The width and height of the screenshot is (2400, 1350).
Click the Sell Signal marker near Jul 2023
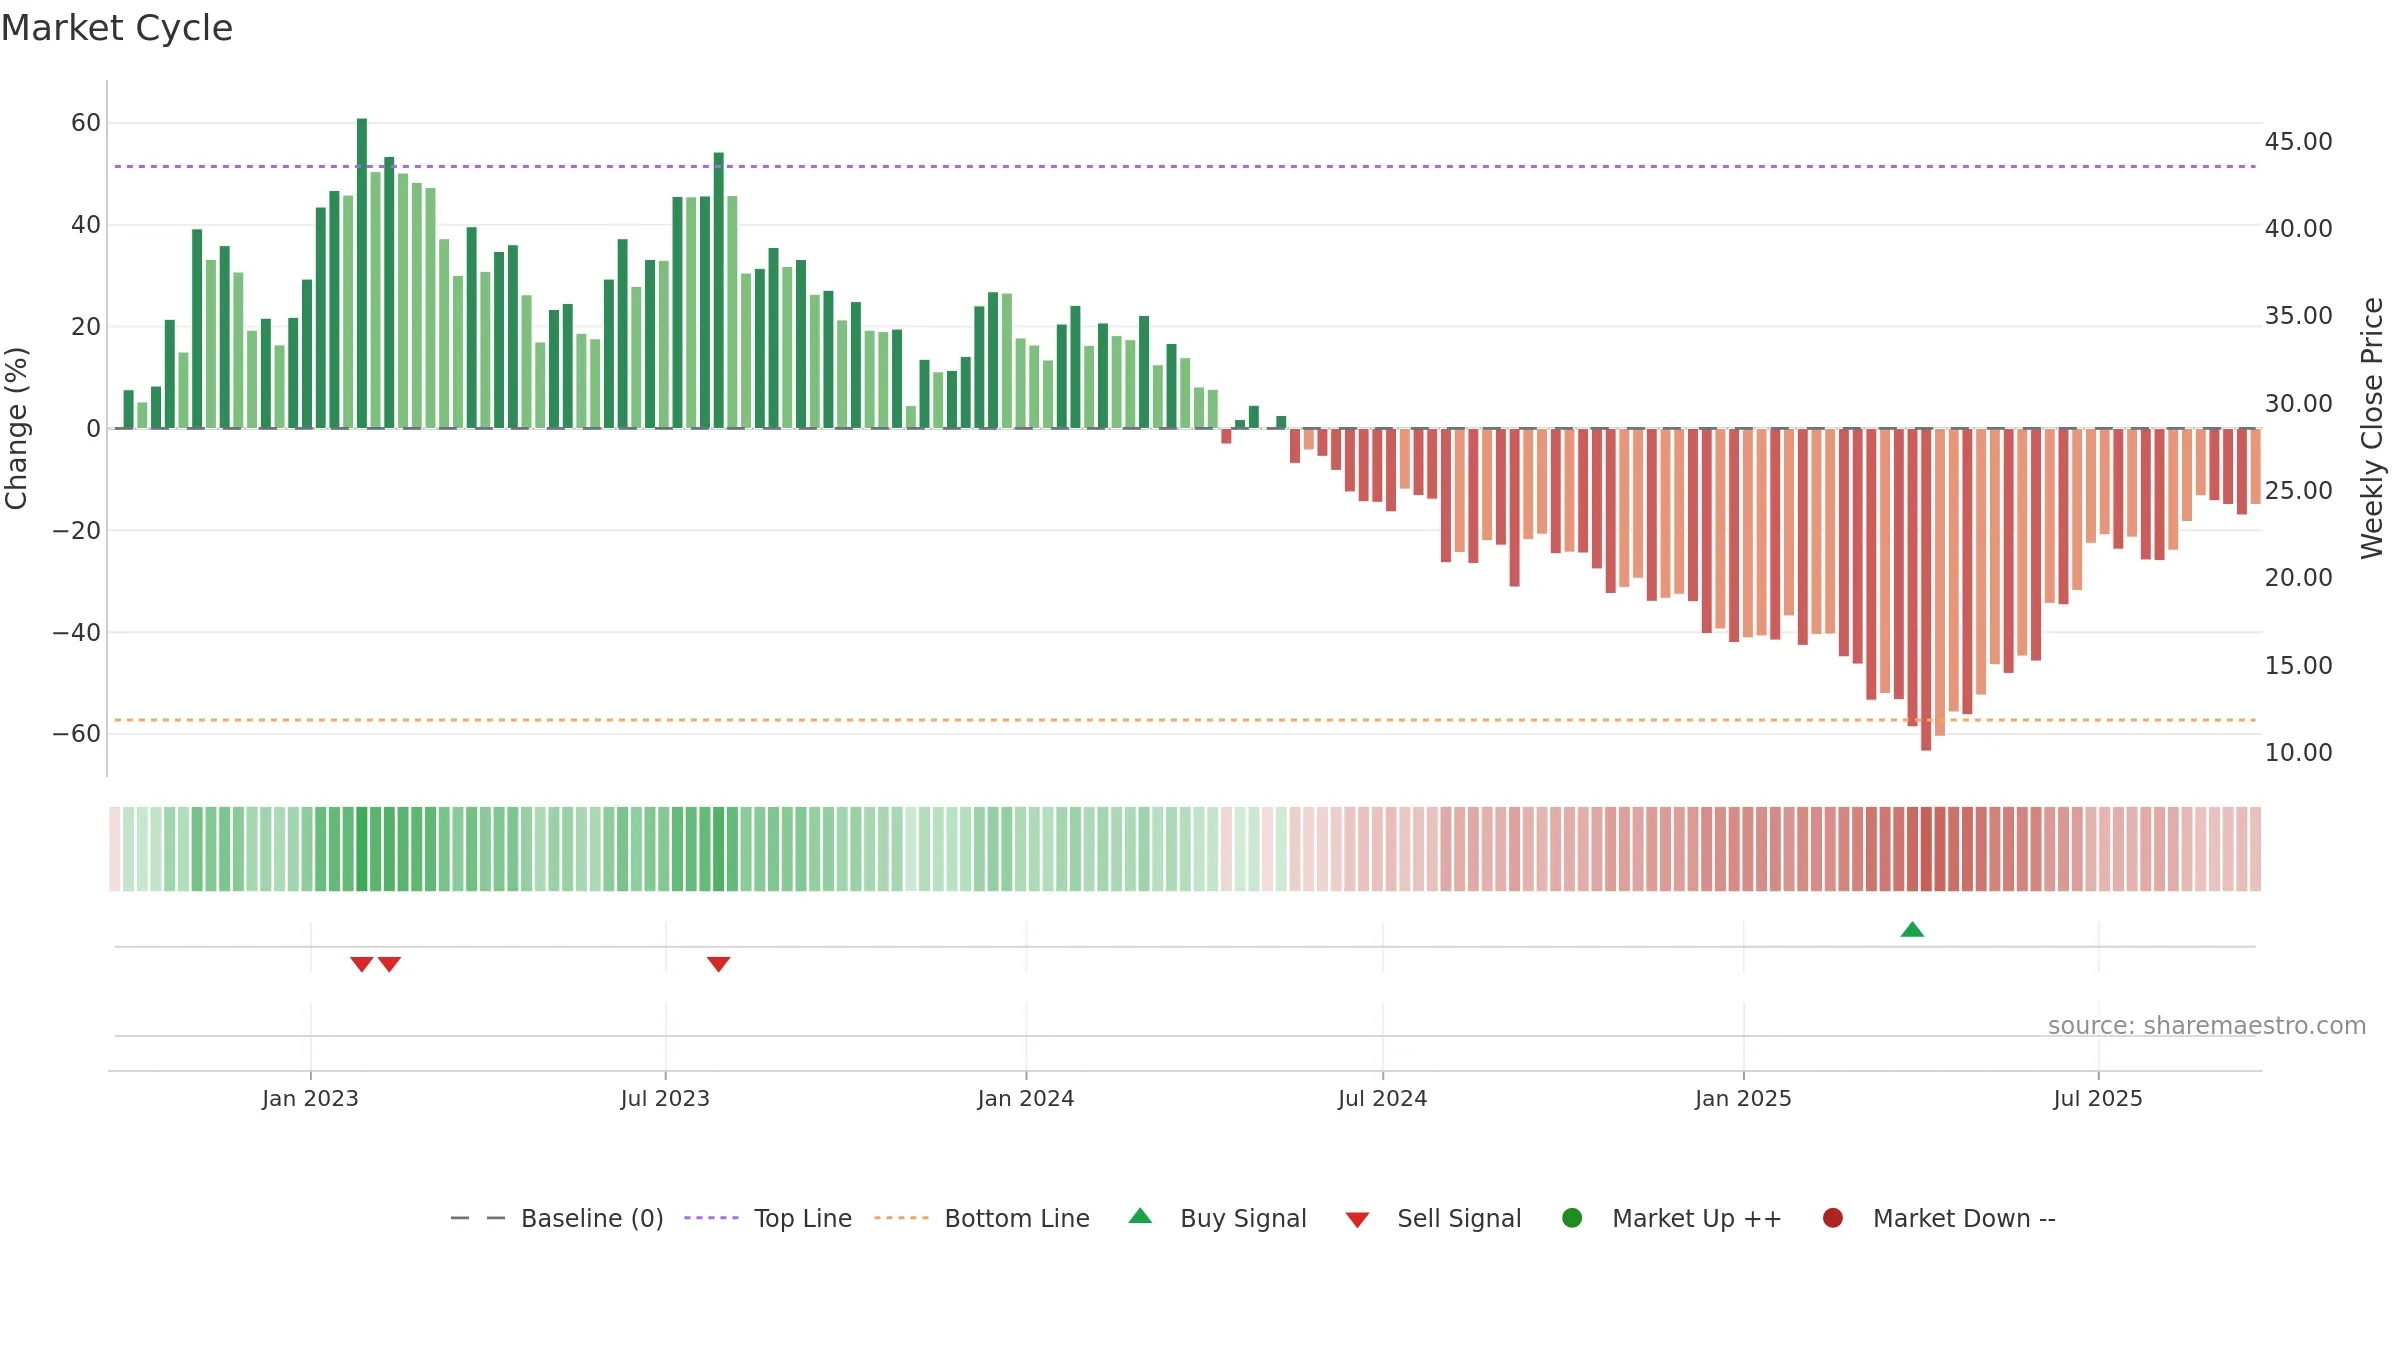coord(718,964)
